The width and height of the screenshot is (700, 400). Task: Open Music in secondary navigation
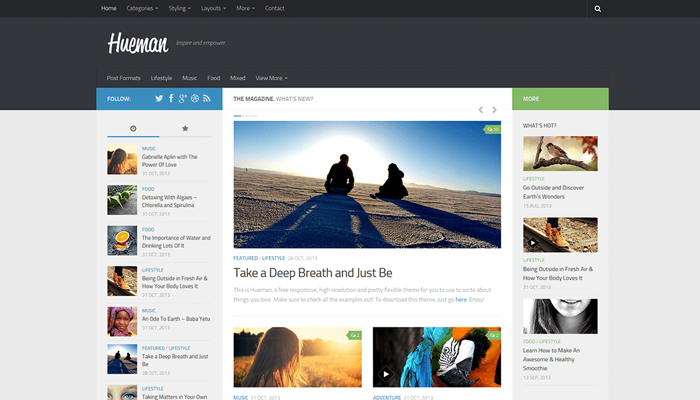pos(189,78)
